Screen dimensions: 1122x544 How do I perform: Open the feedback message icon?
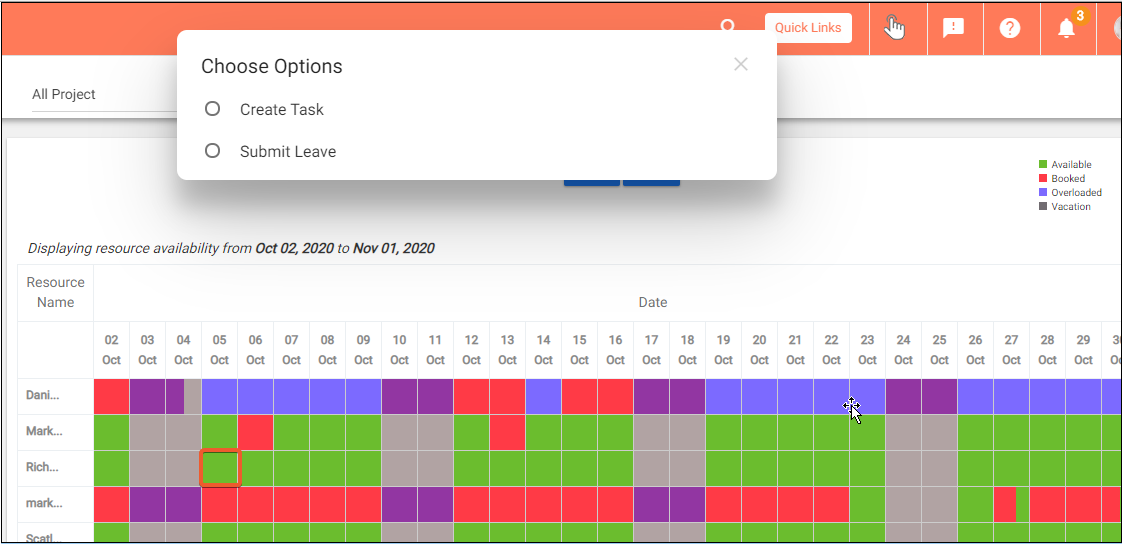[953, 28]
